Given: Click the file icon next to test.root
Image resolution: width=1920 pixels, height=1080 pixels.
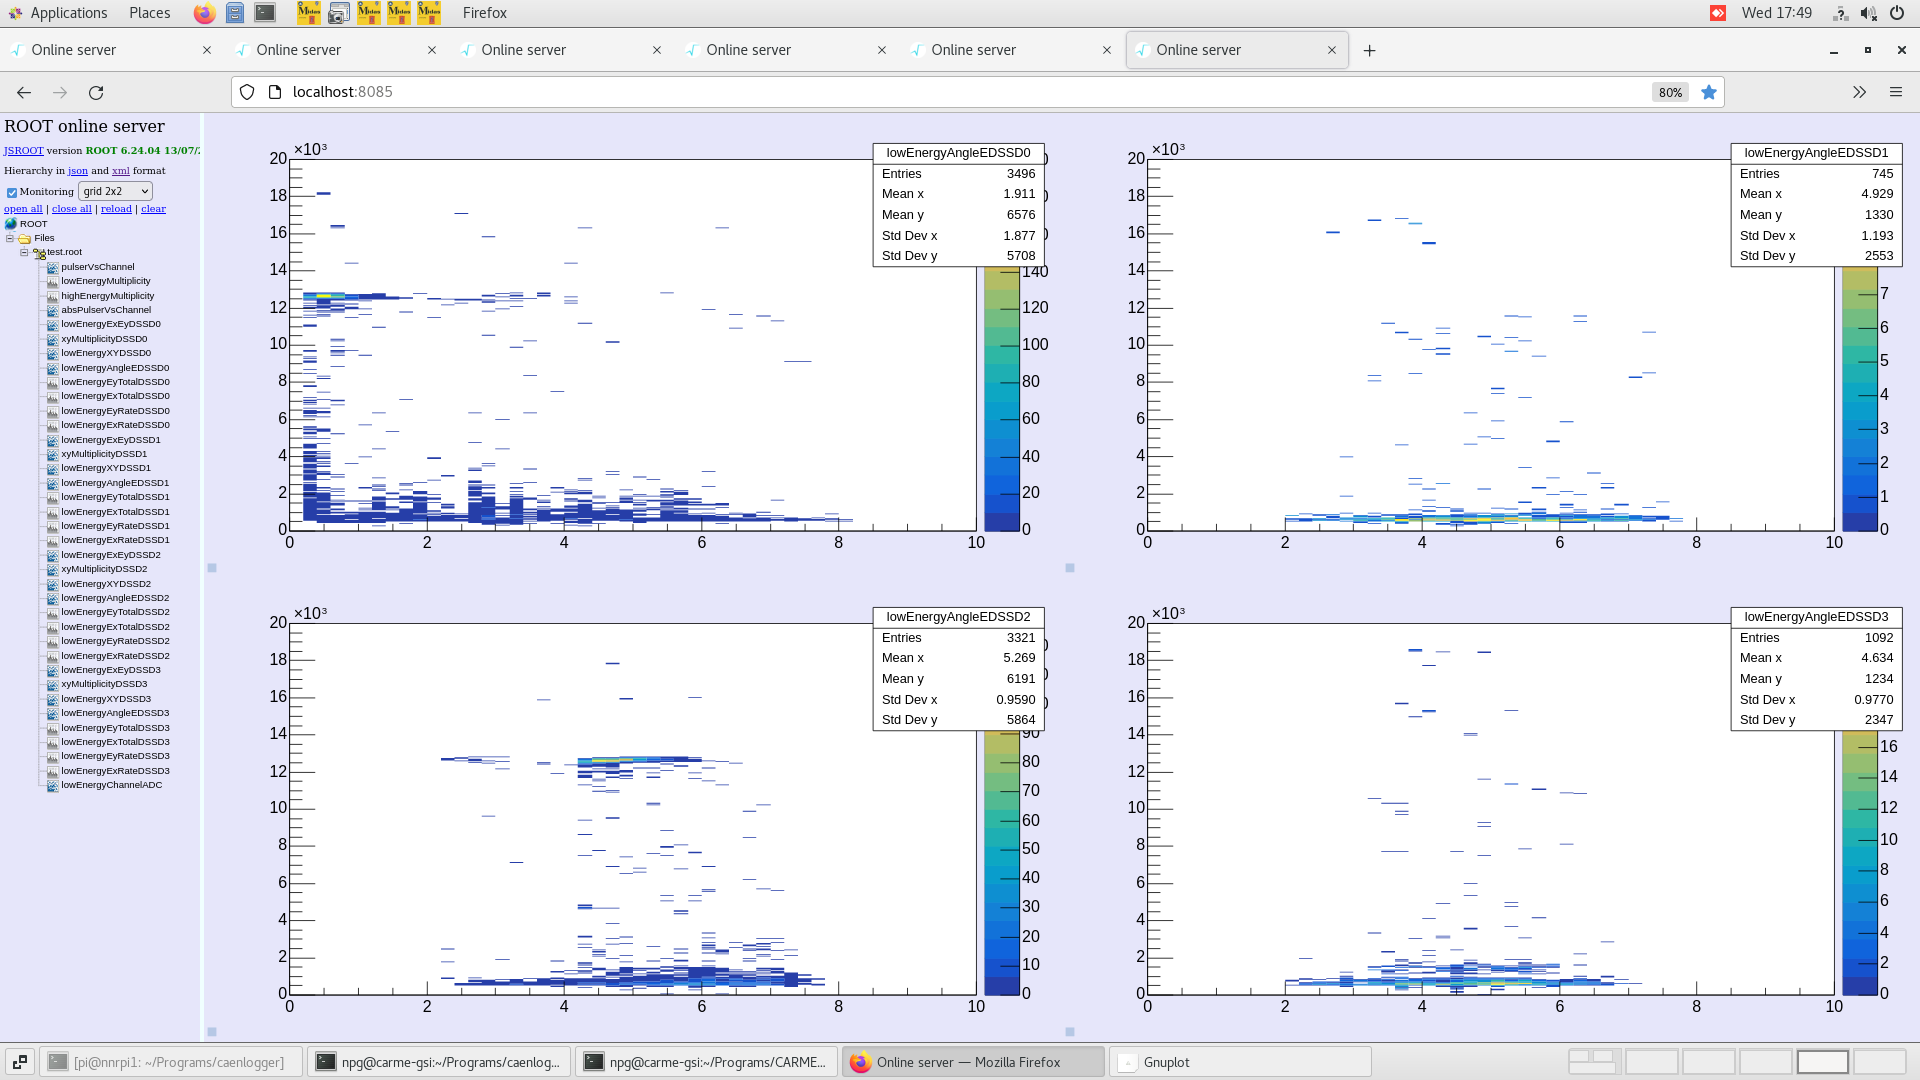Looking at the screenshot, I should tap(41, 252).
